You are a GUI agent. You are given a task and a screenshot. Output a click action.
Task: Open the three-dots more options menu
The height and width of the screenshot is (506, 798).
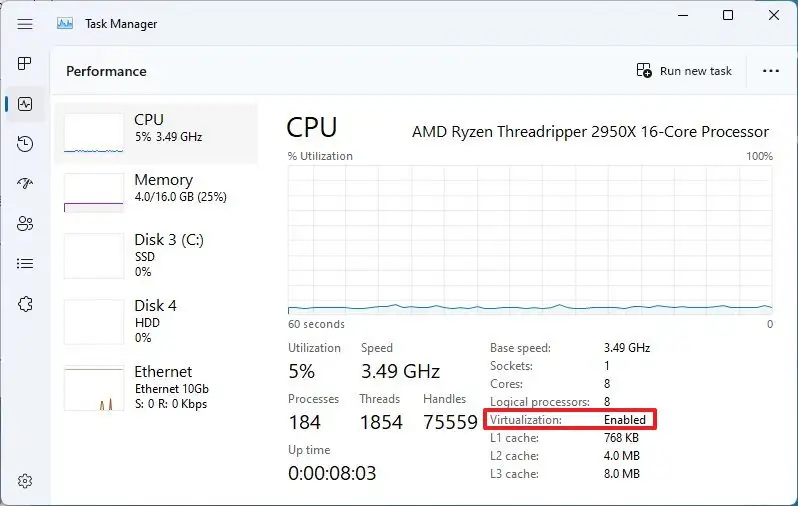pos(771,71)
